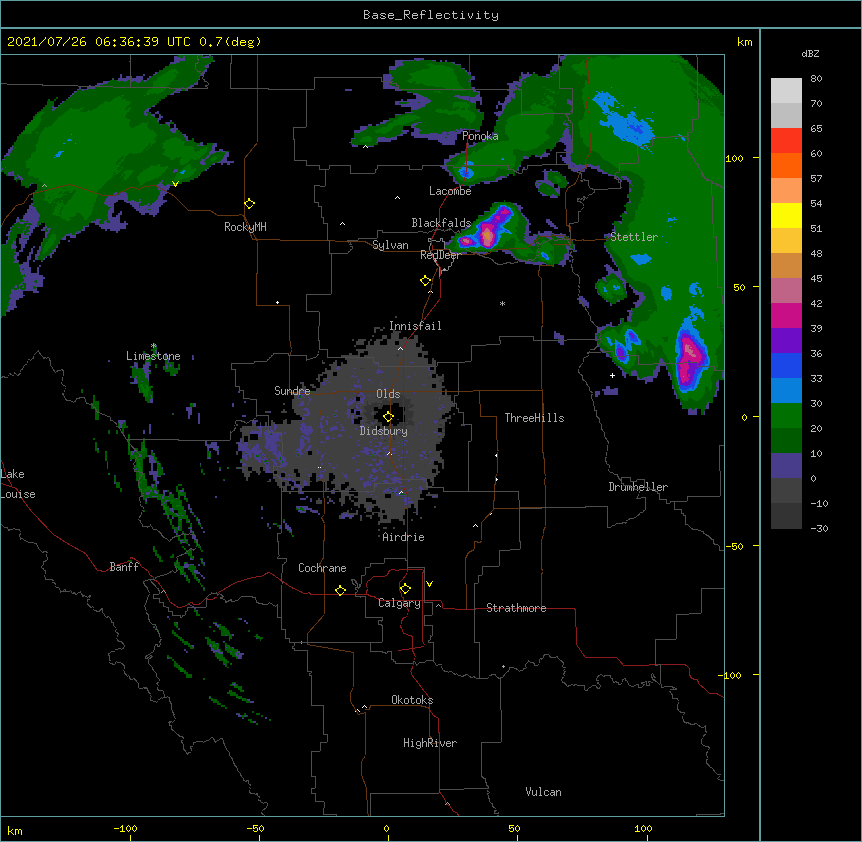Select the Olds label near radar center
The height and width of the screenshot is (842, 862).
pyautogui.click(x=388, y=394)
